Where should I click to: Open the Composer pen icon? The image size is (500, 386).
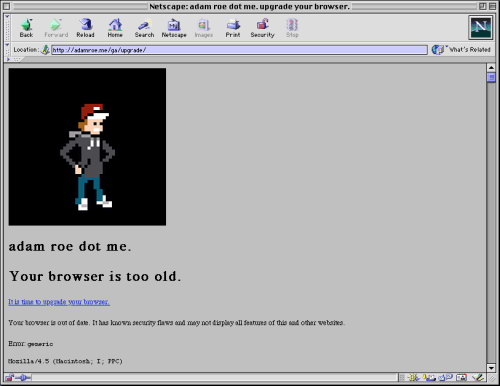click(478, 378)
